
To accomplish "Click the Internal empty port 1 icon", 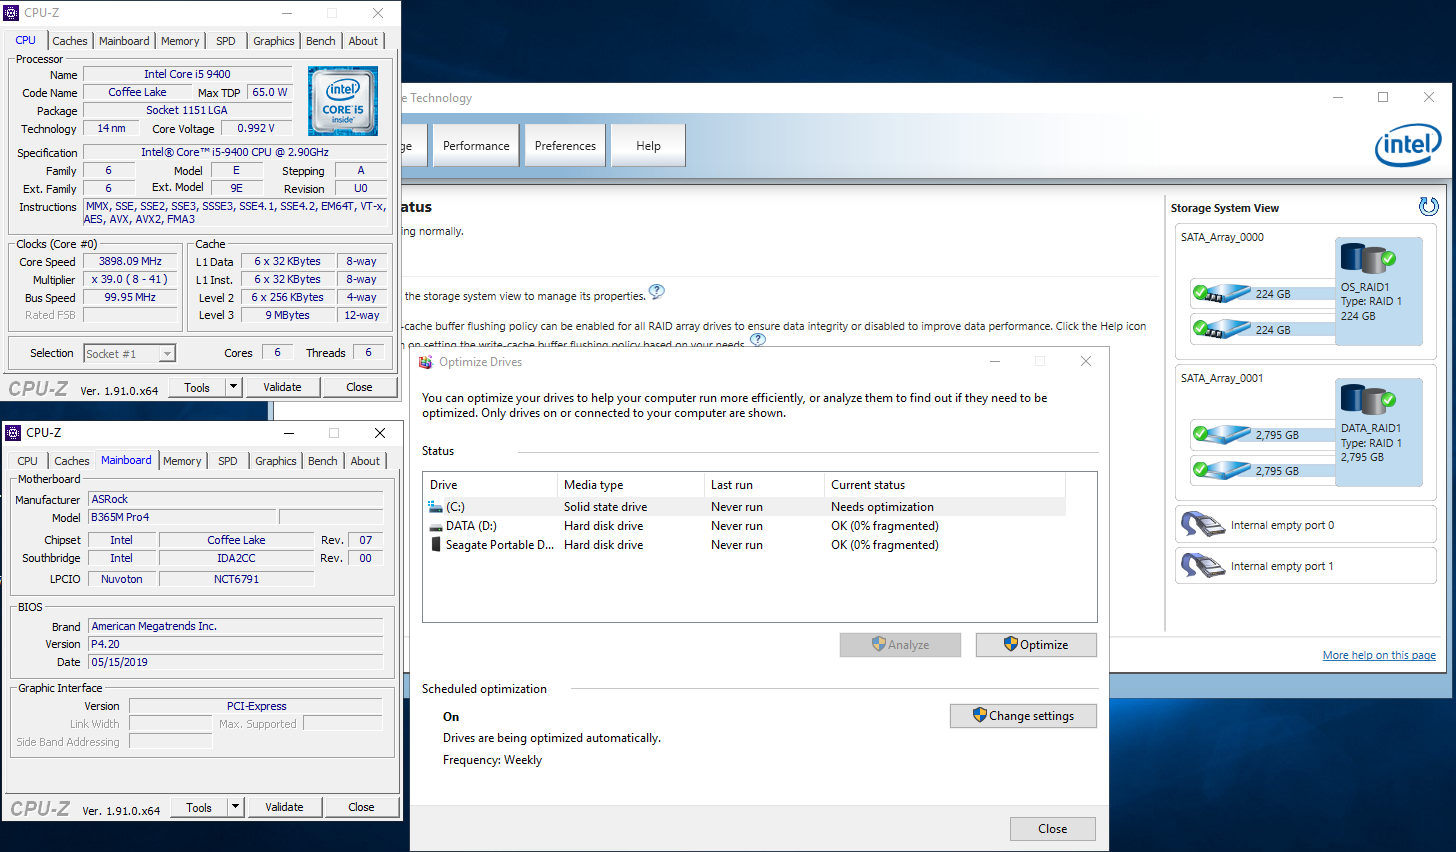I will (1202, 566).
